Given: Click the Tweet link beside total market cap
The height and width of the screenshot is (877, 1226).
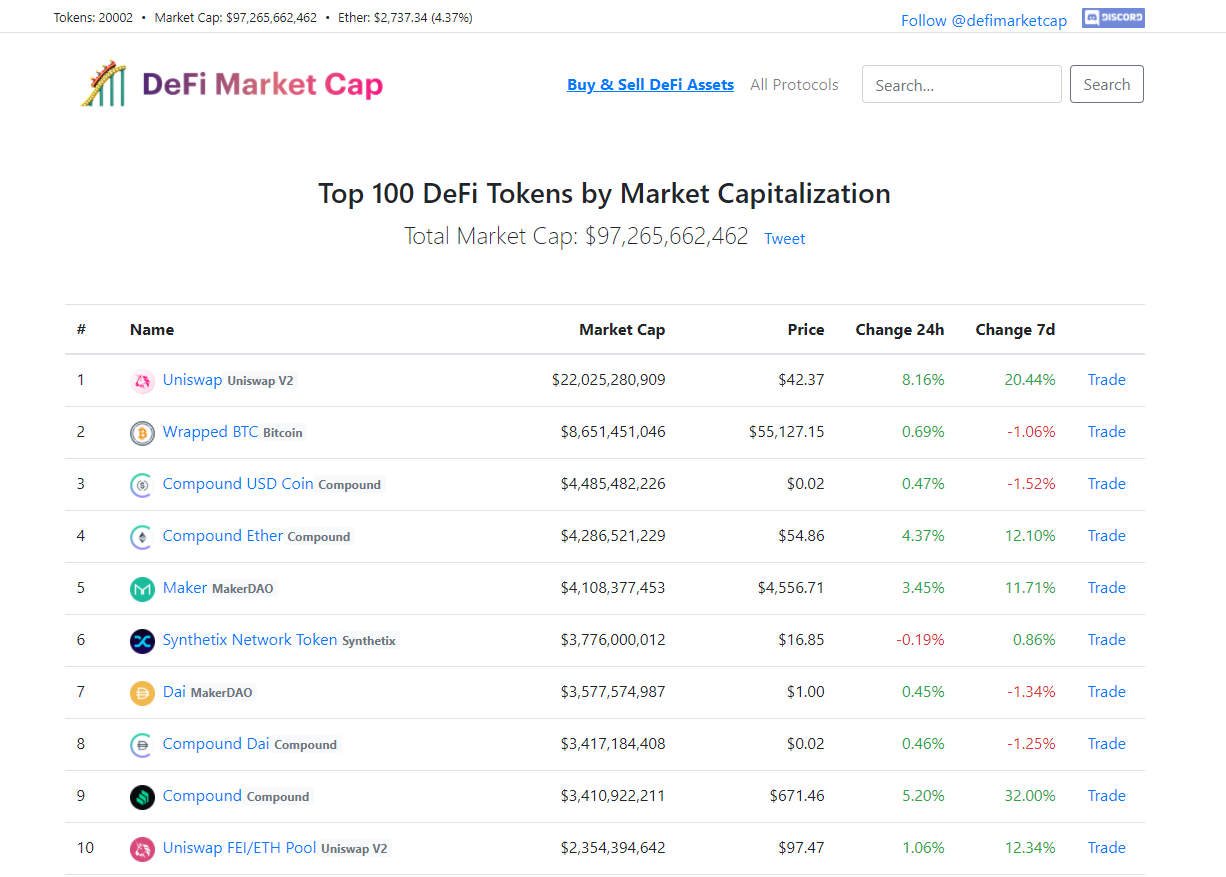Looking at the screenshot, I should pos(784,238).
